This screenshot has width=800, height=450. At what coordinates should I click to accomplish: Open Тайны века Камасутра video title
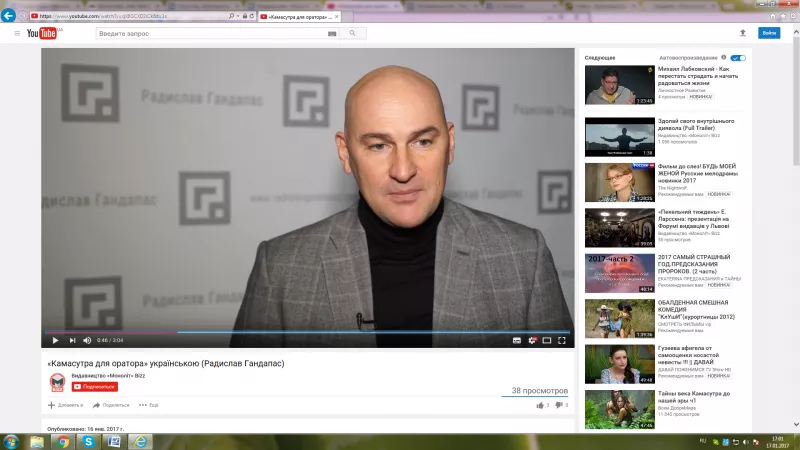693,397
